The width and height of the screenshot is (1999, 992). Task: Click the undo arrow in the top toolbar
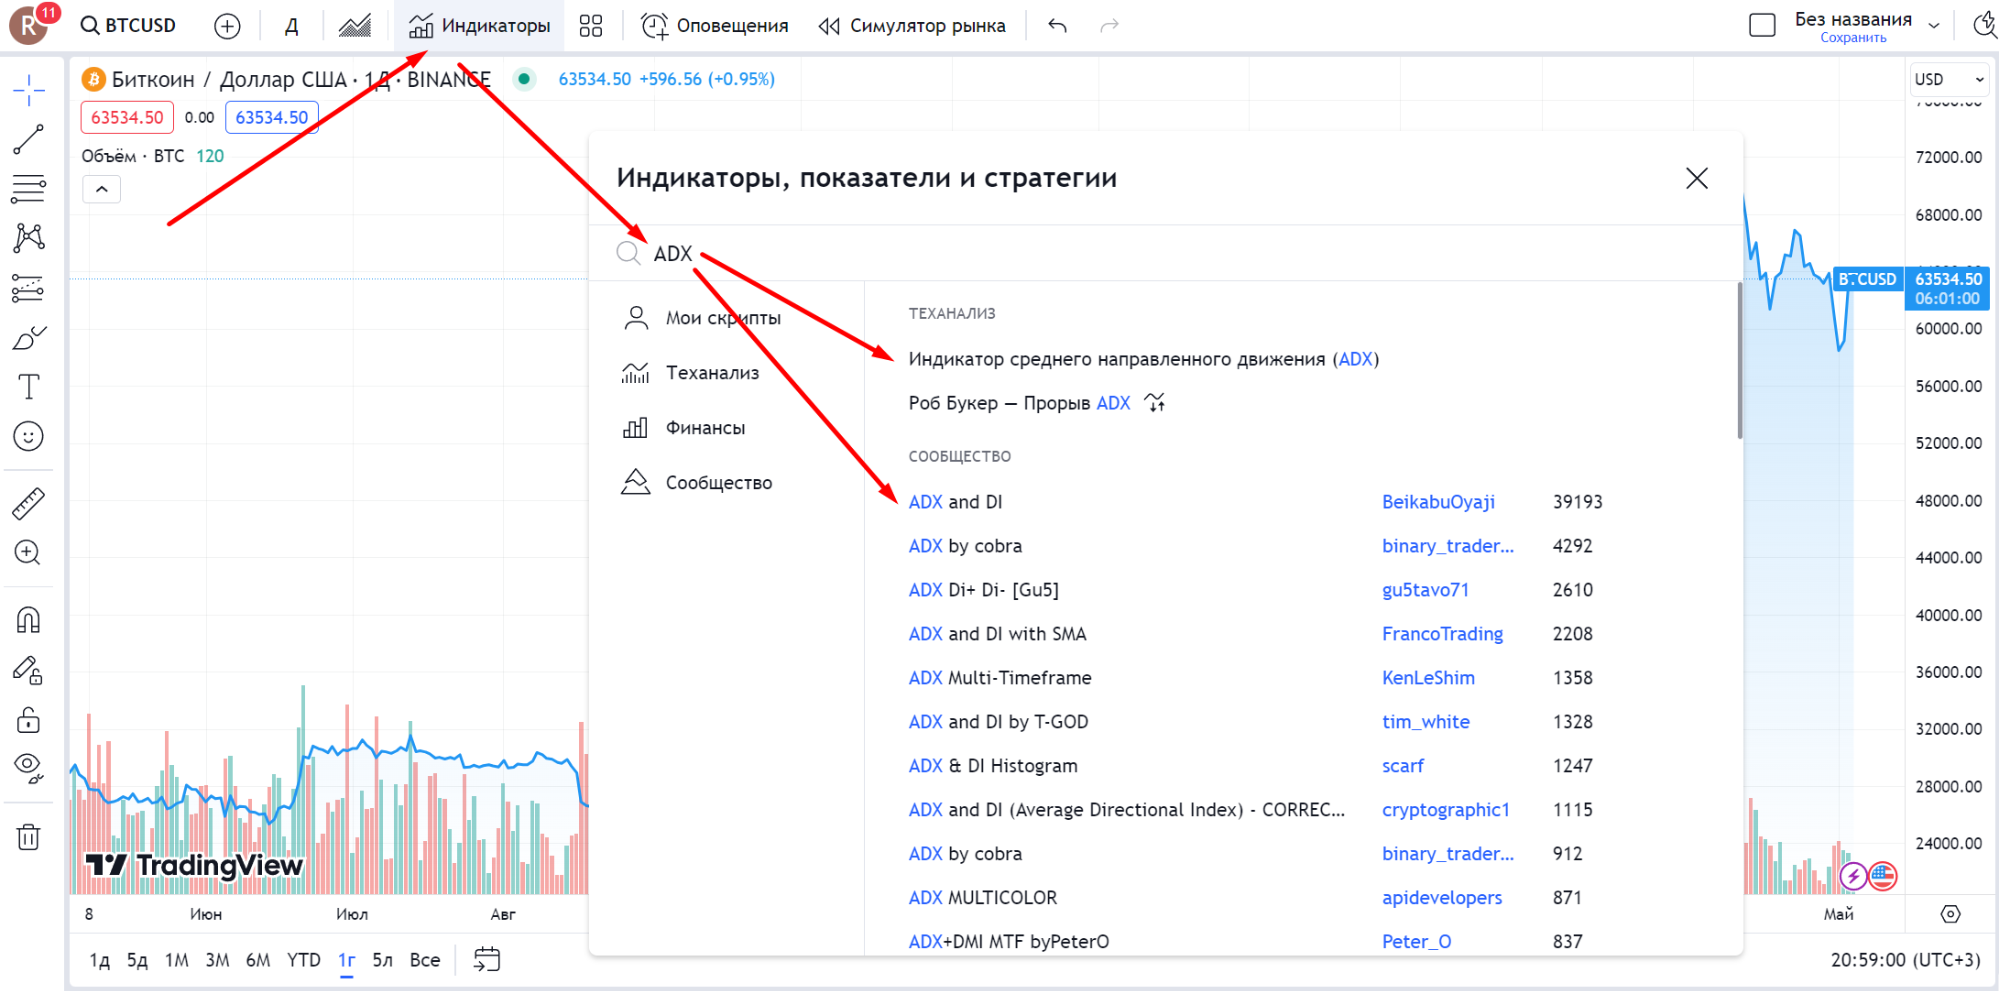click(1057, 25)
